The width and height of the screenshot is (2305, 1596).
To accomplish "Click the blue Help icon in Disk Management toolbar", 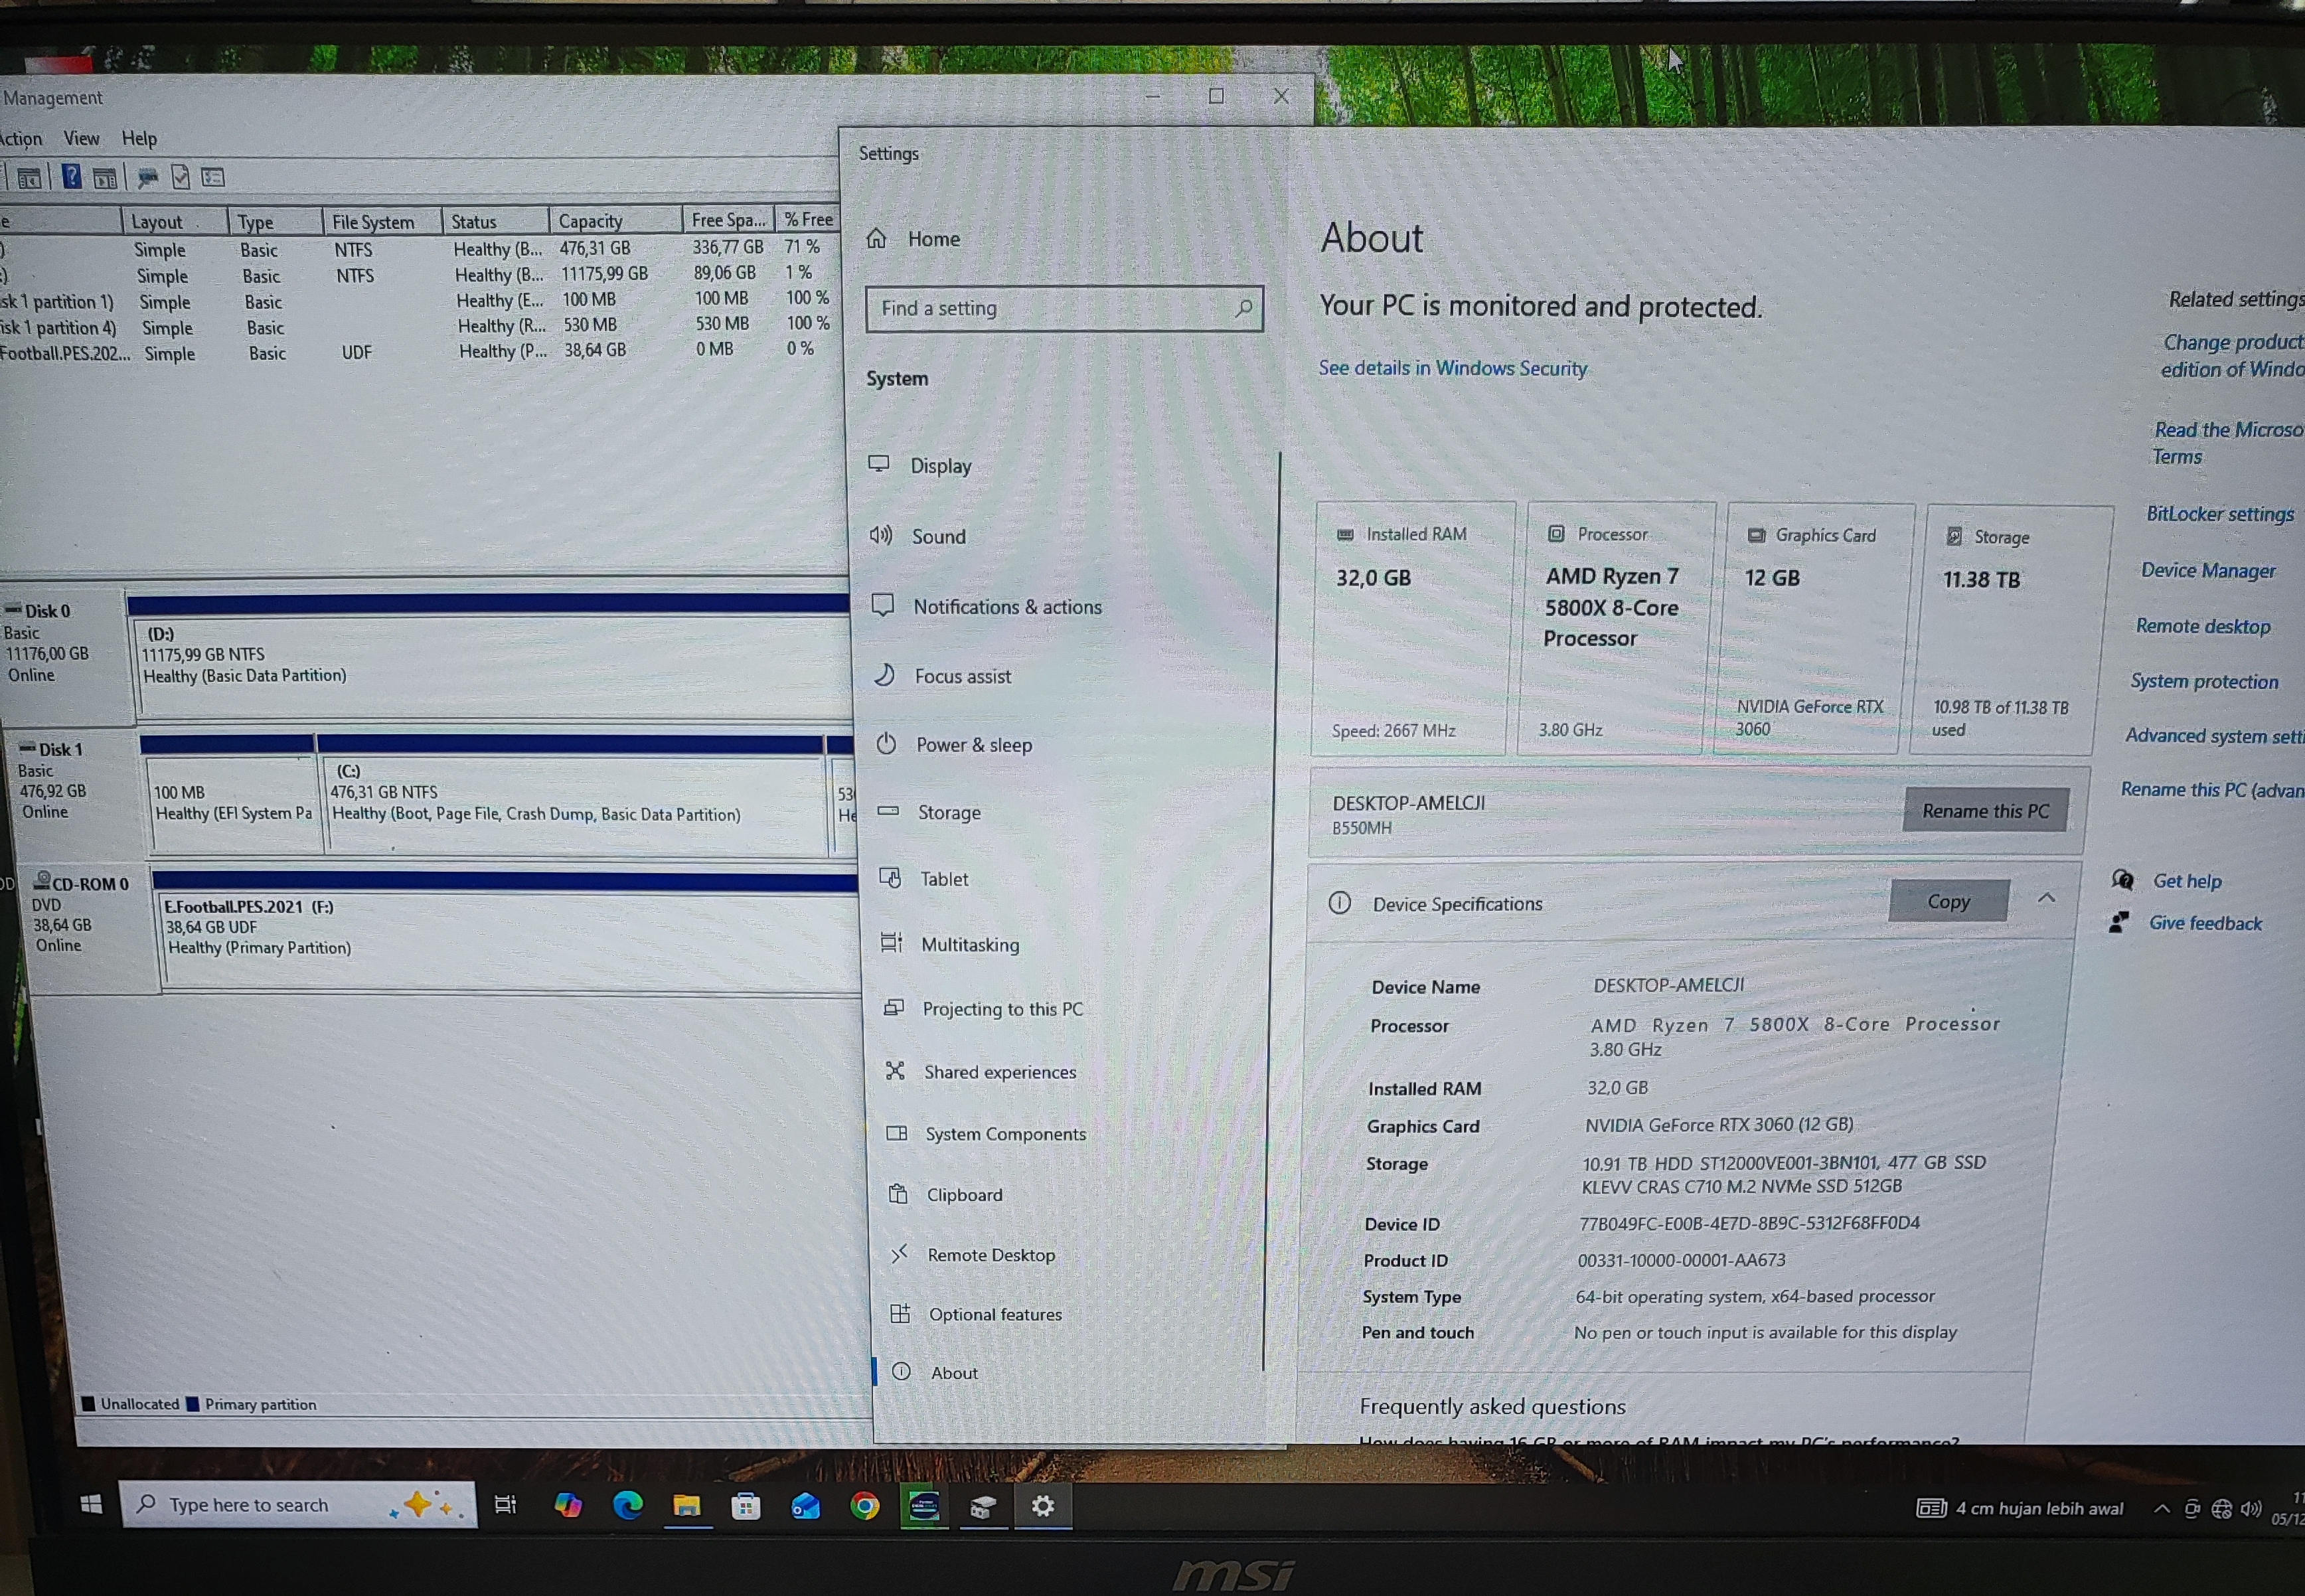I will click(x=72, y=177).
